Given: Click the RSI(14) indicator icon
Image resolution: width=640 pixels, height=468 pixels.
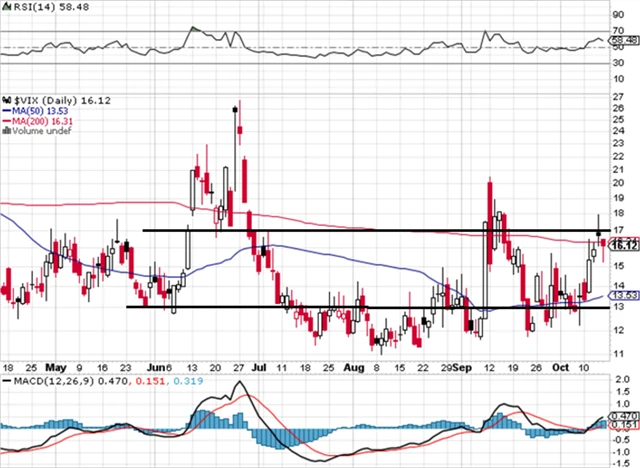Looking at the screenshot, I should (5, 7).
